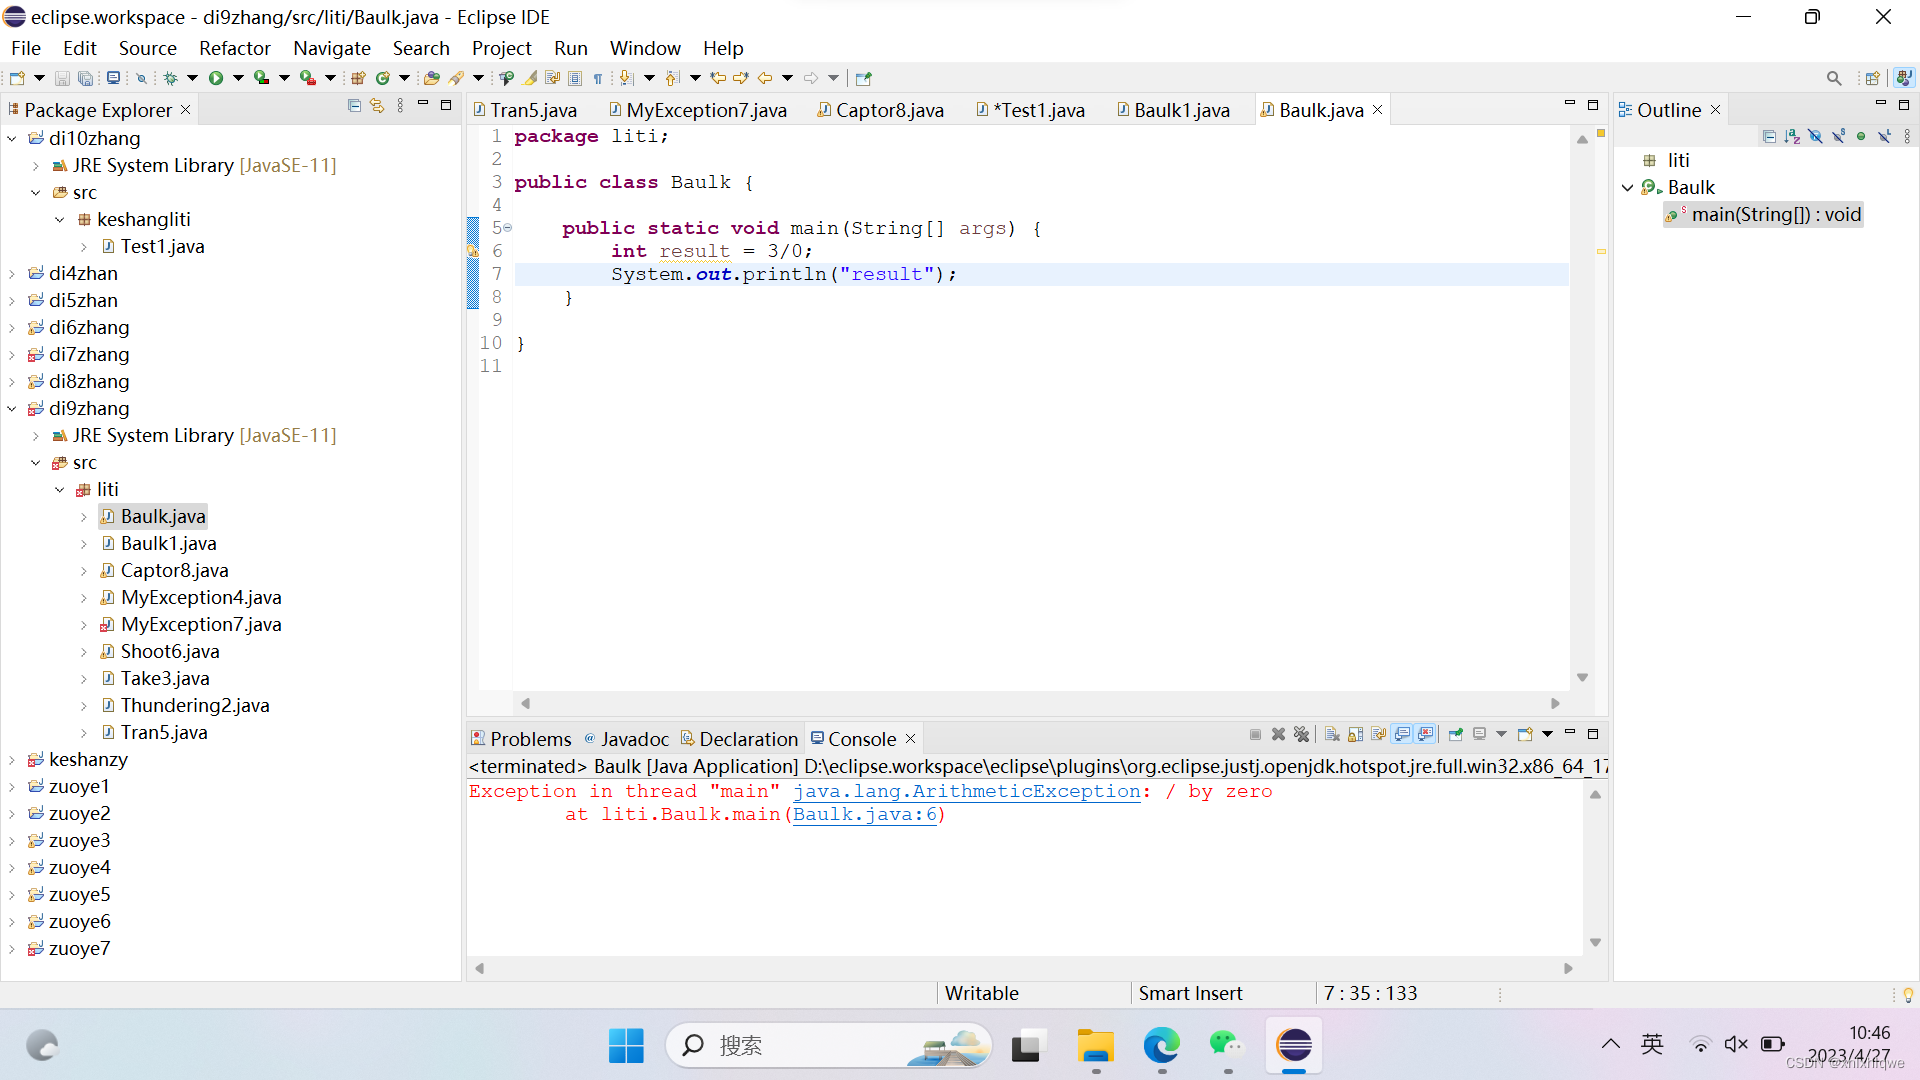
Task: Open the Refactor menu
Action: pyautogui.click(x=234, y=48)
